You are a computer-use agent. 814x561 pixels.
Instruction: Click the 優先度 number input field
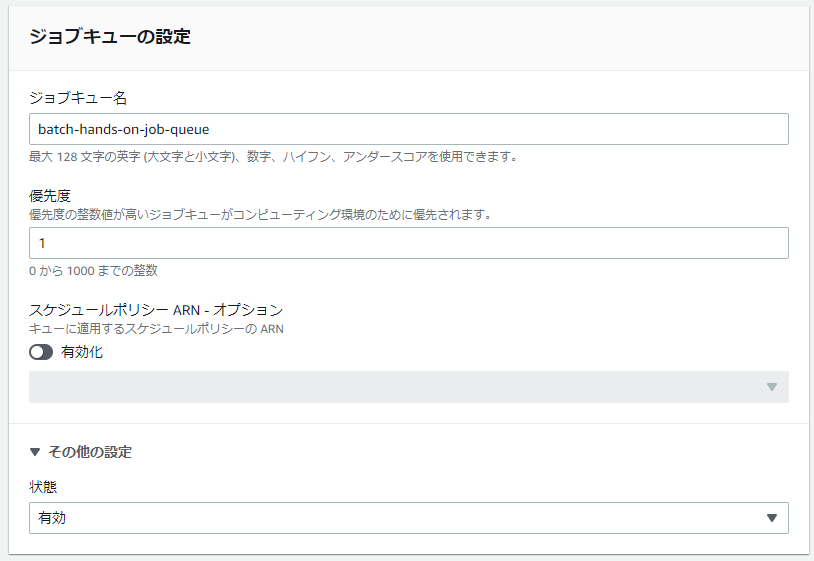pos(409,243)
